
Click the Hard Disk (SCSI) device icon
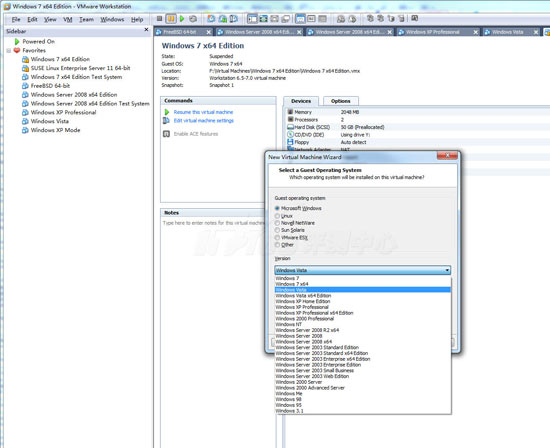290,127
